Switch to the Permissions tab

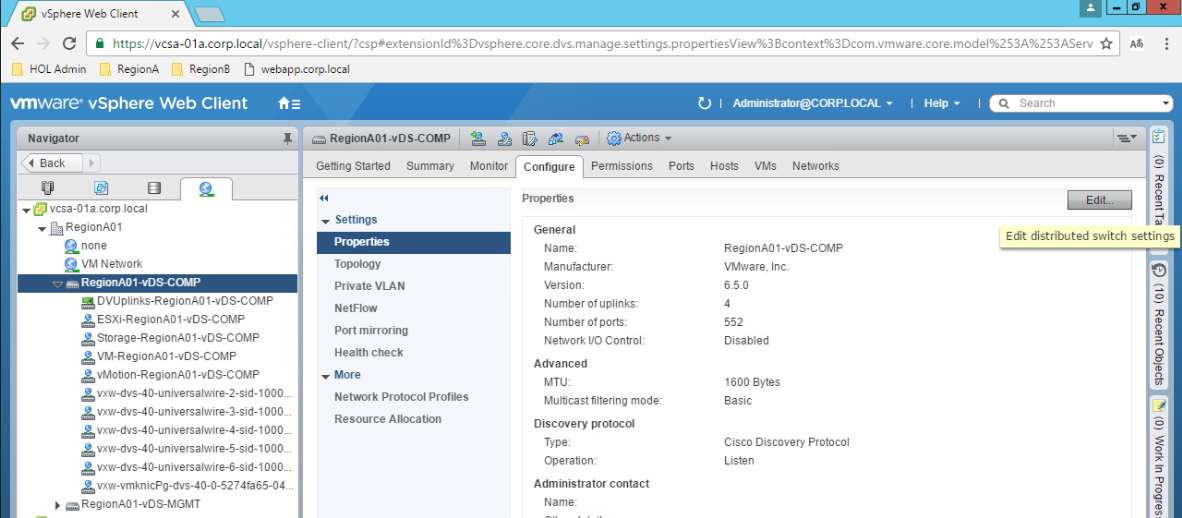tap(622, 166)
